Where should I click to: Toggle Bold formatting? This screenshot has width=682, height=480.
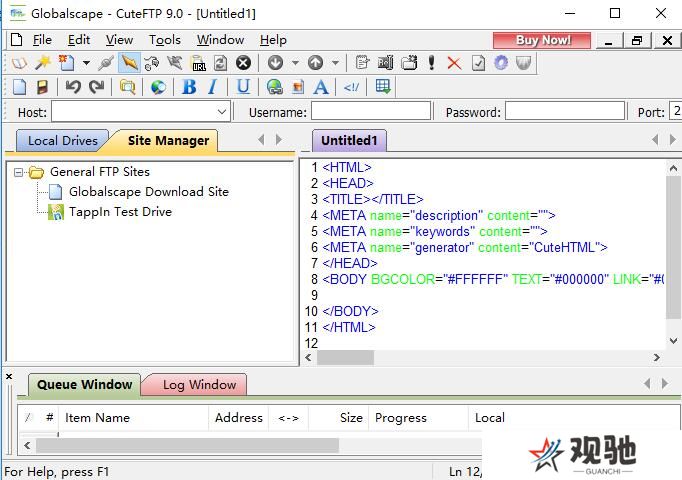[189, 87]
